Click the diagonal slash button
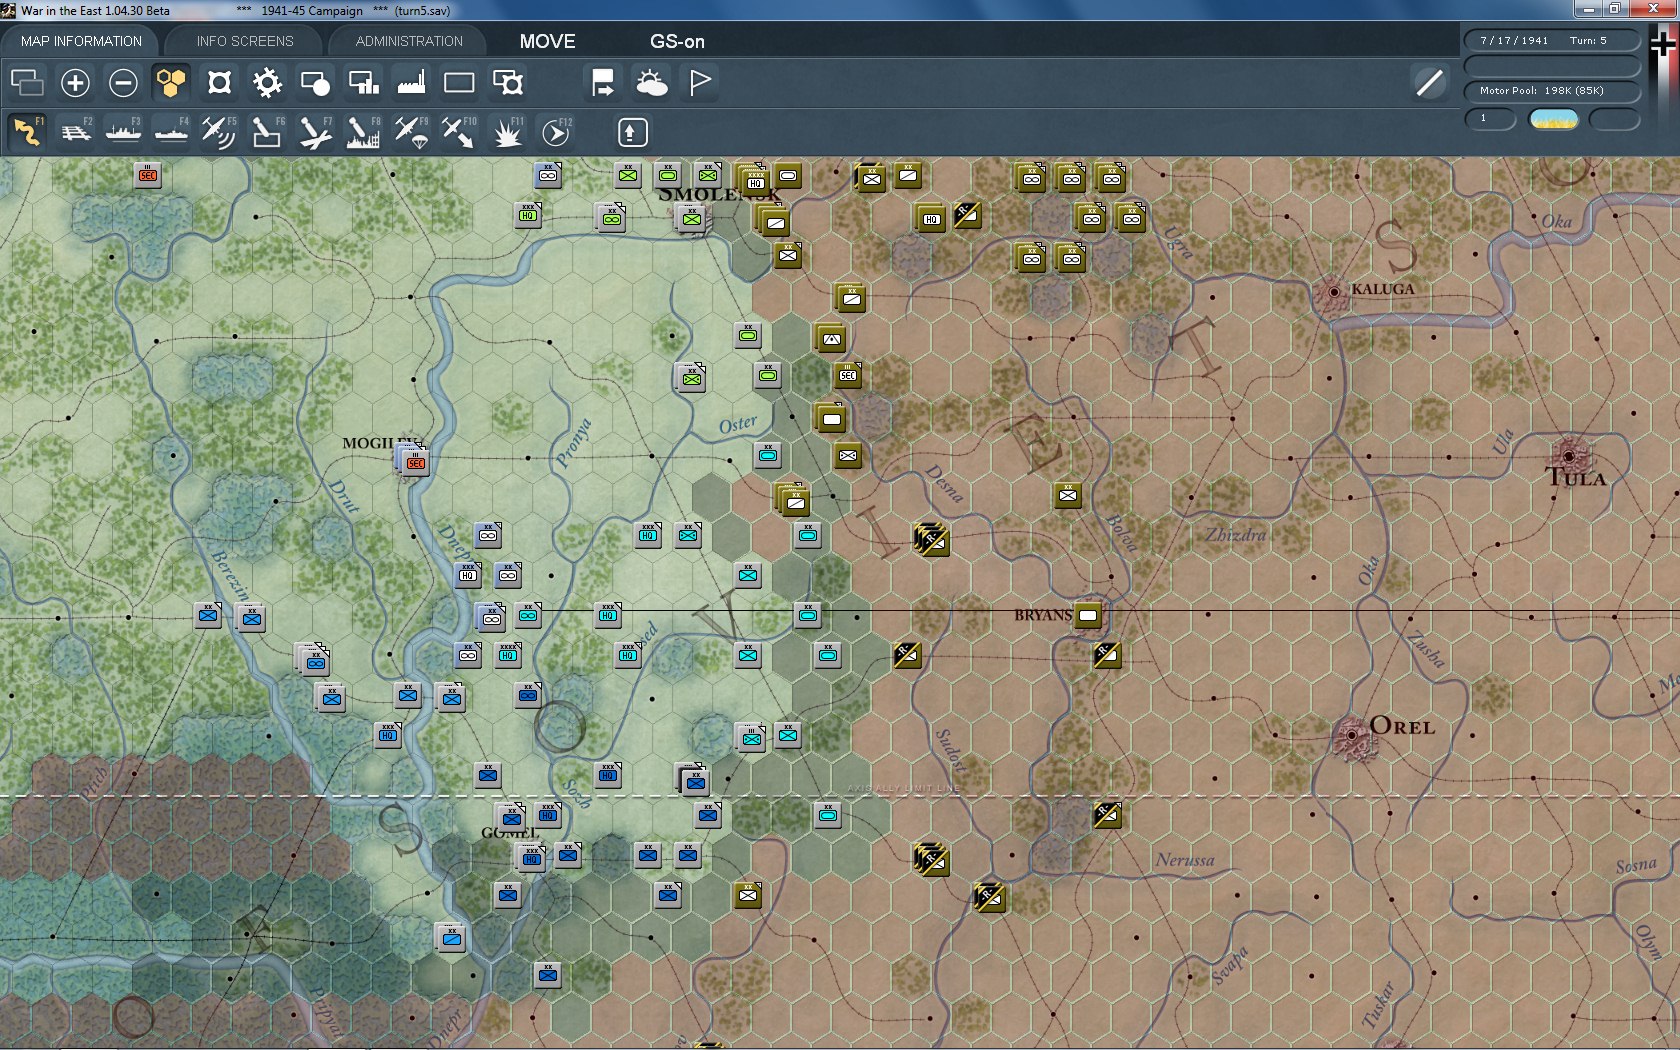Viewport: 1680px width, 1050px height. 1430,83
